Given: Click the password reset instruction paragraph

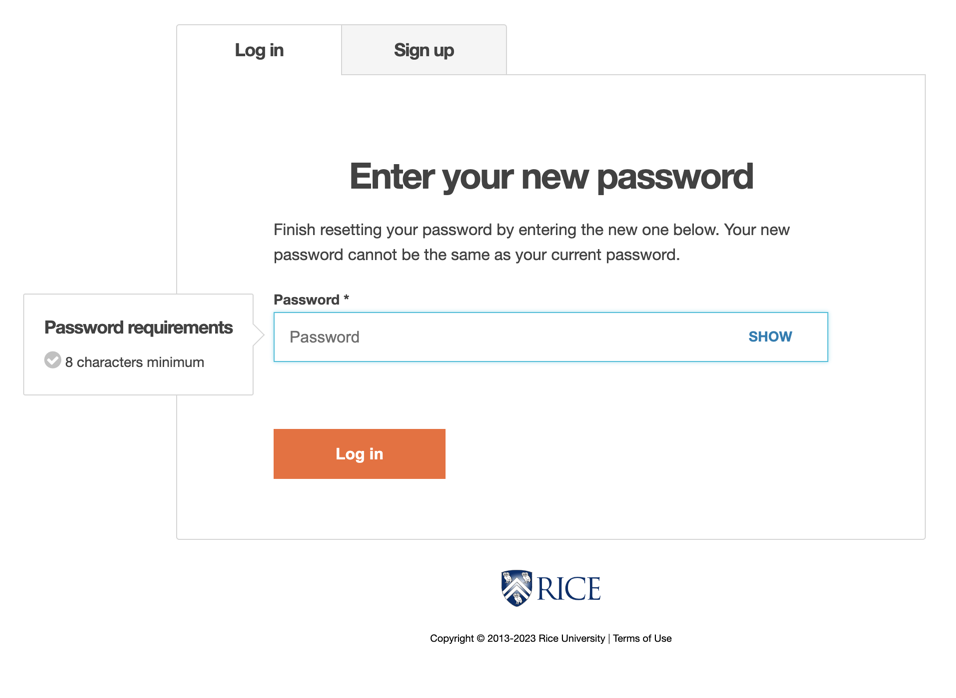Looking at the screenshot, I should click(x=531, y=241).
